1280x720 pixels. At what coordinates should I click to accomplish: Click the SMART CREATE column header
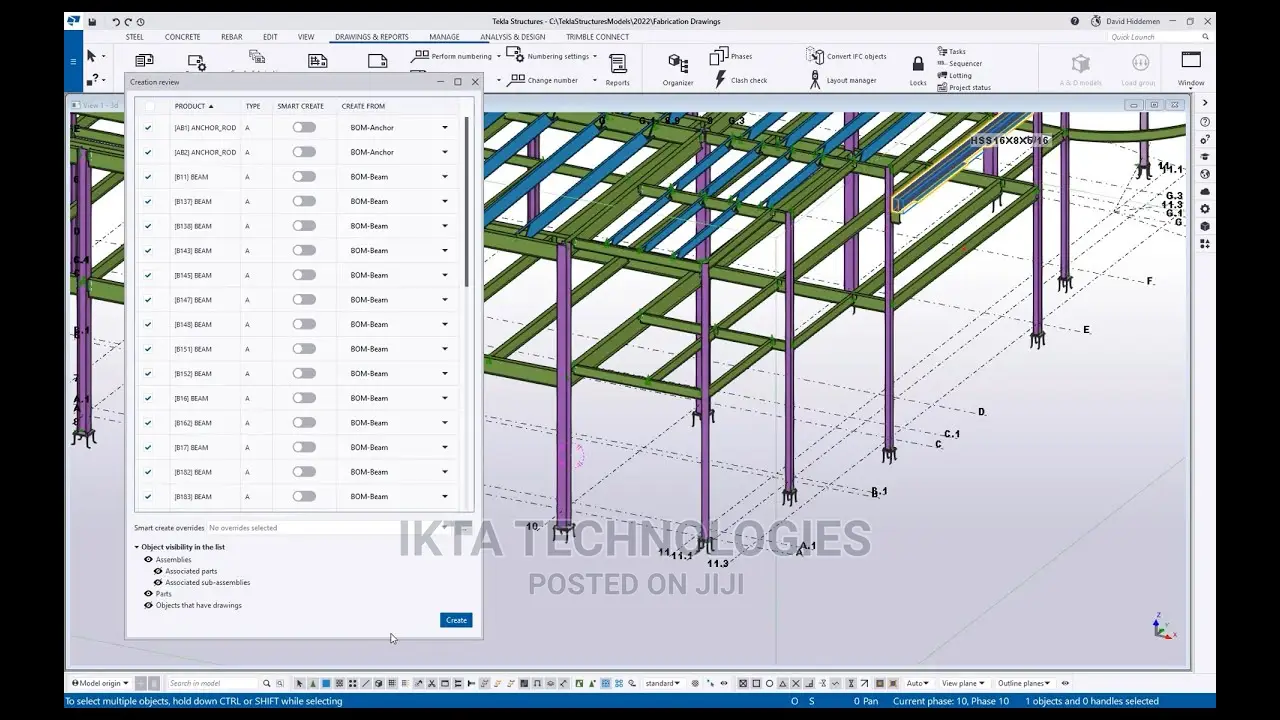pos(300,106)
